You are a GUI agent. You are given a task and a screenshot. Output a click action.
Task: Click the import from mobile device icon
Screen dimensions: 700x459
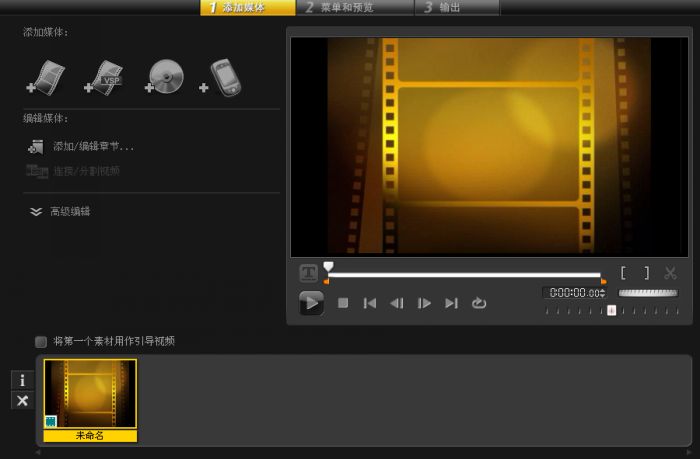click(221, 76)
